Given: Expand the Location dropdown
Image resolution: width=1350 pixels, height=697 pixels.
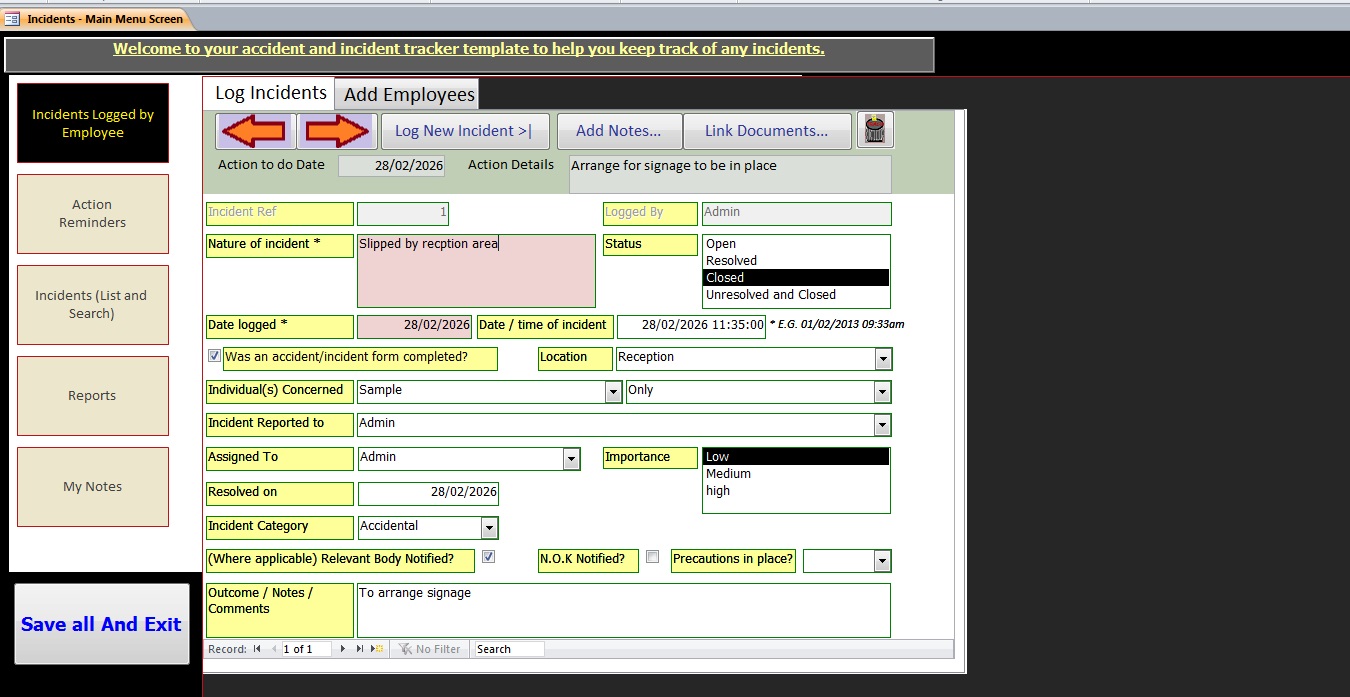Looking at the screenshot, I should pyautogui.click(x=882, y=358).
